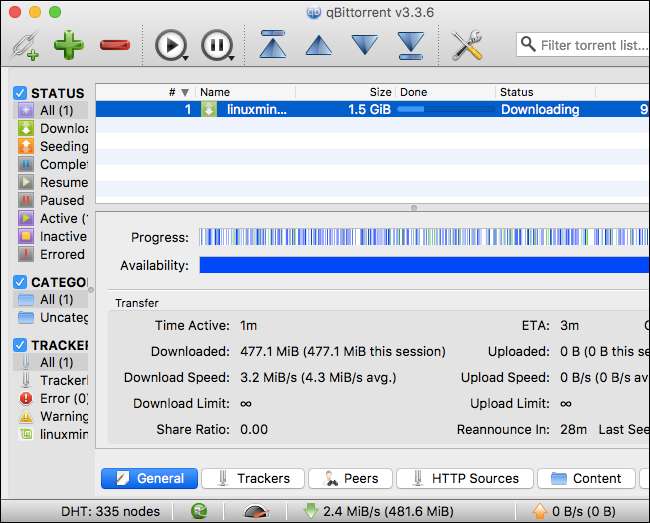Toggle the TRACKERS checkbox

pos(19,345)
